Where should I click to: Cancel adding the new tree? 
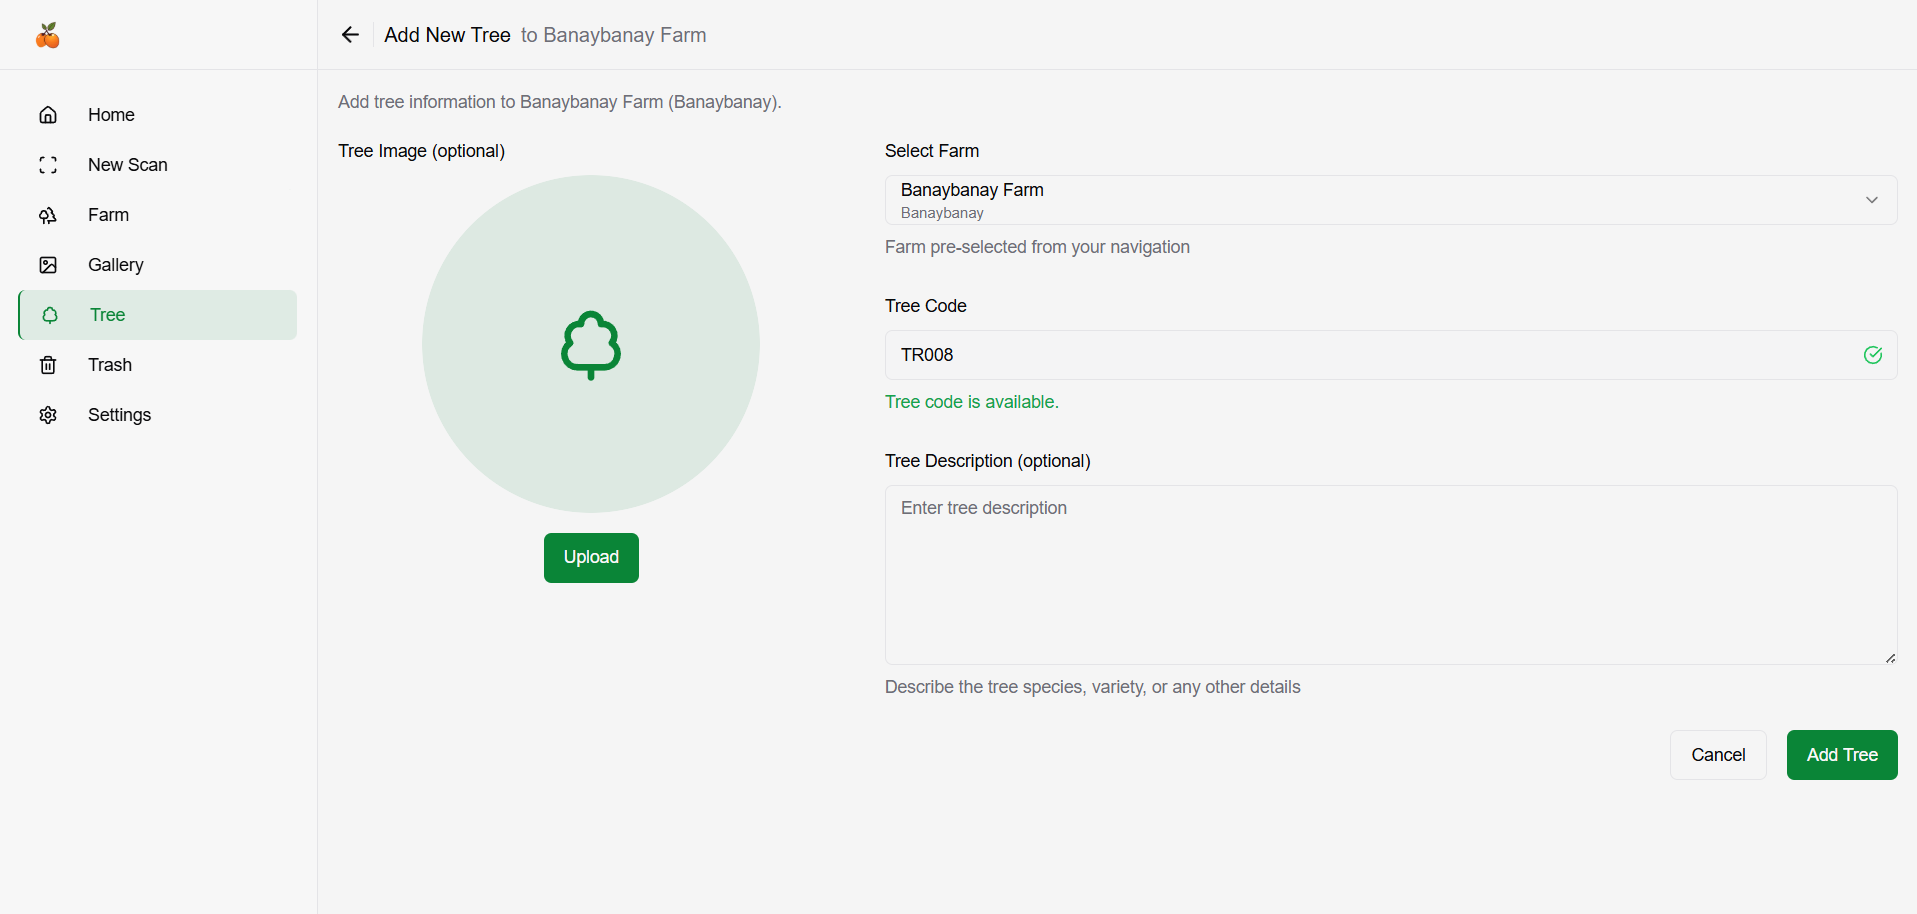click(x=1717, y=755)
